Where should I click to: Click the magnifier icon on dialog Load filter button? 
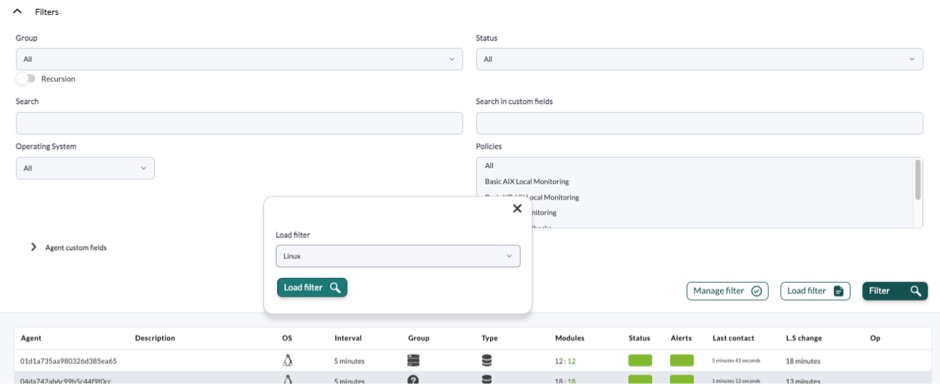335,288
